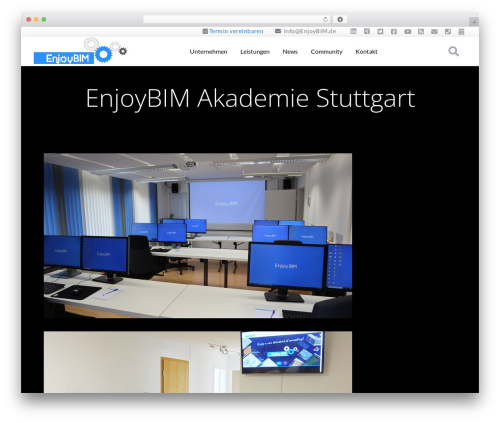The height and width of the screenshot is (423, 500).
Task: Open the classroom photo with blue monitors
Action: pos(198,236)
